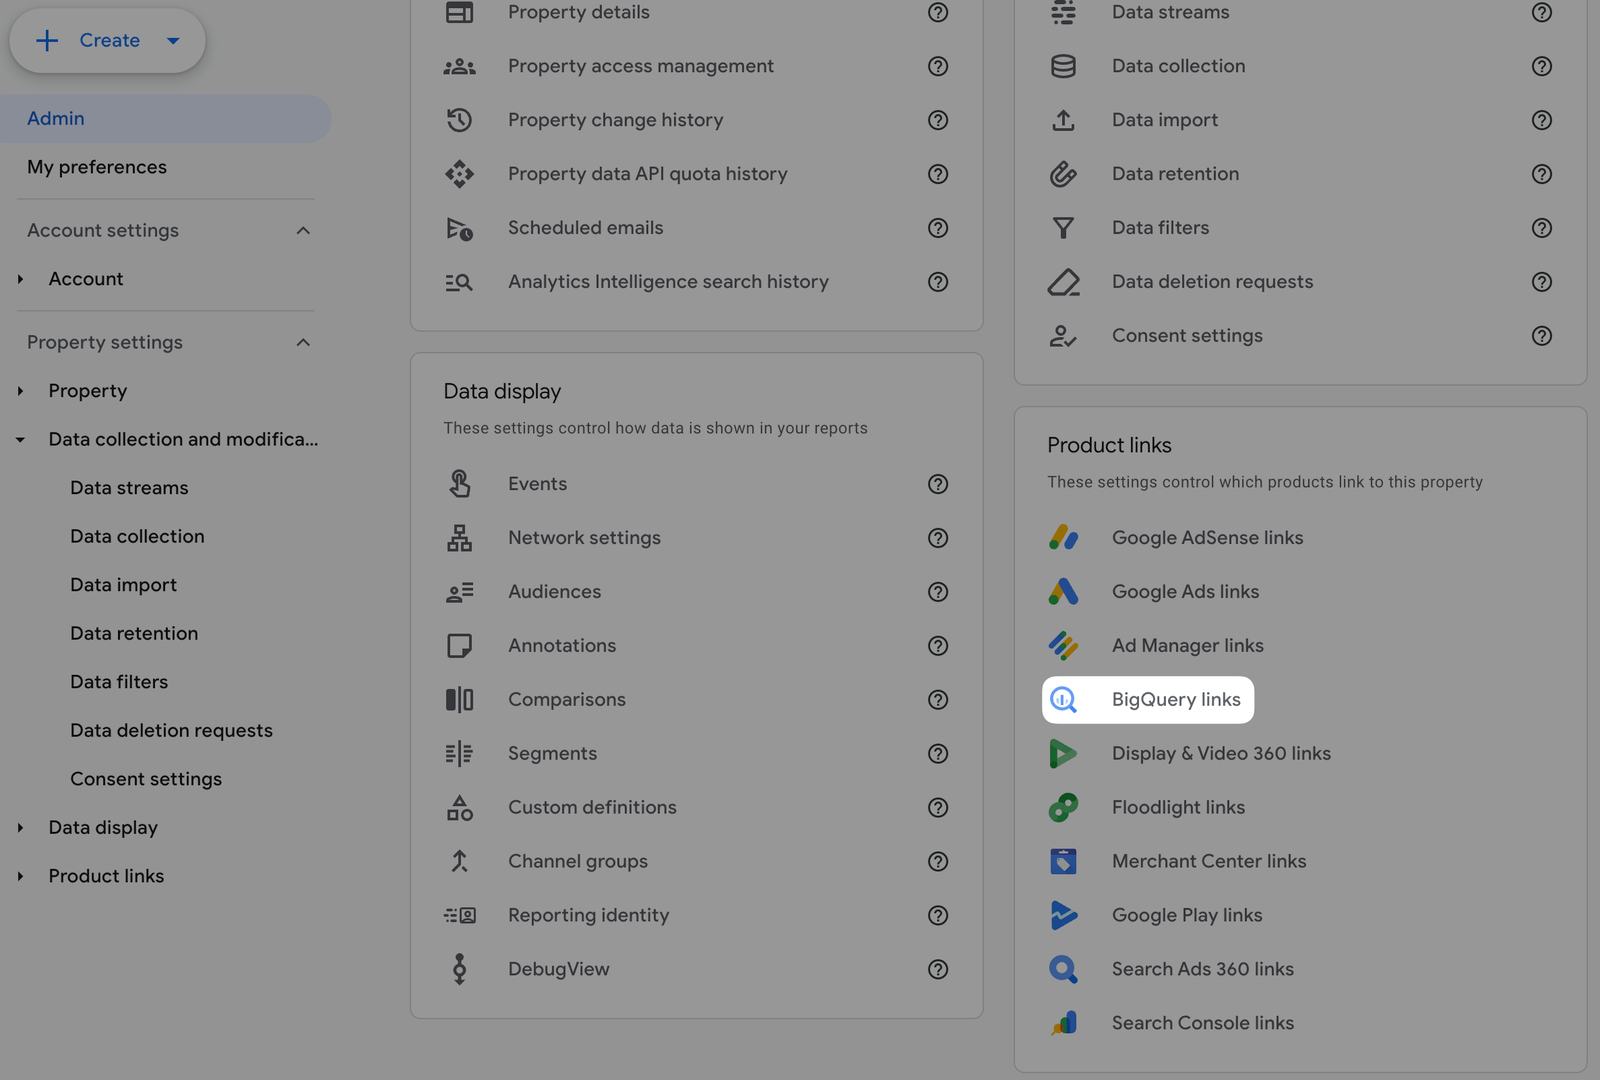The width and height of the screenshot is (1600, 1080).
Task: Click the Events touch icon
Action: tap(459, 484)
